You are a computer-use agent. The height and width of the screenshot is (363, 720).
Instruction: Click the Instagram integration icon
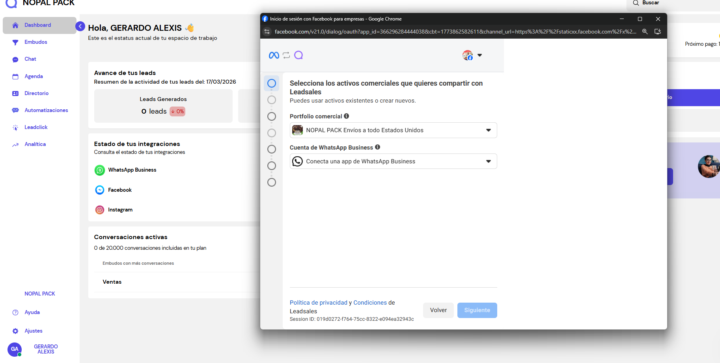pos(100,210)
